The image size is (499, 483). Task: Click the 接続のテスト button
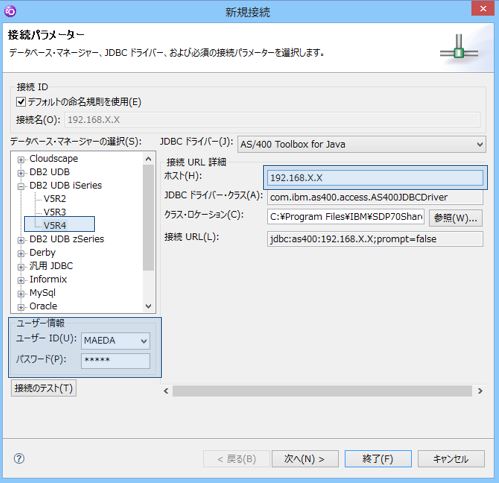coord(44,388)
